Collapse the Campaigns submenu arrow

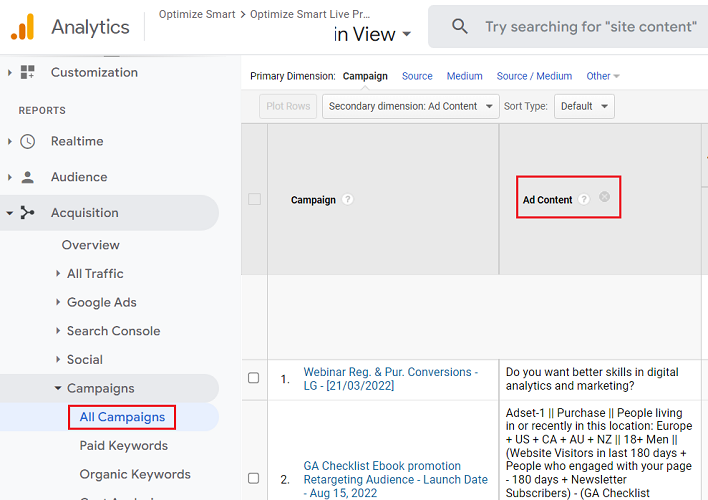(58, 388)
